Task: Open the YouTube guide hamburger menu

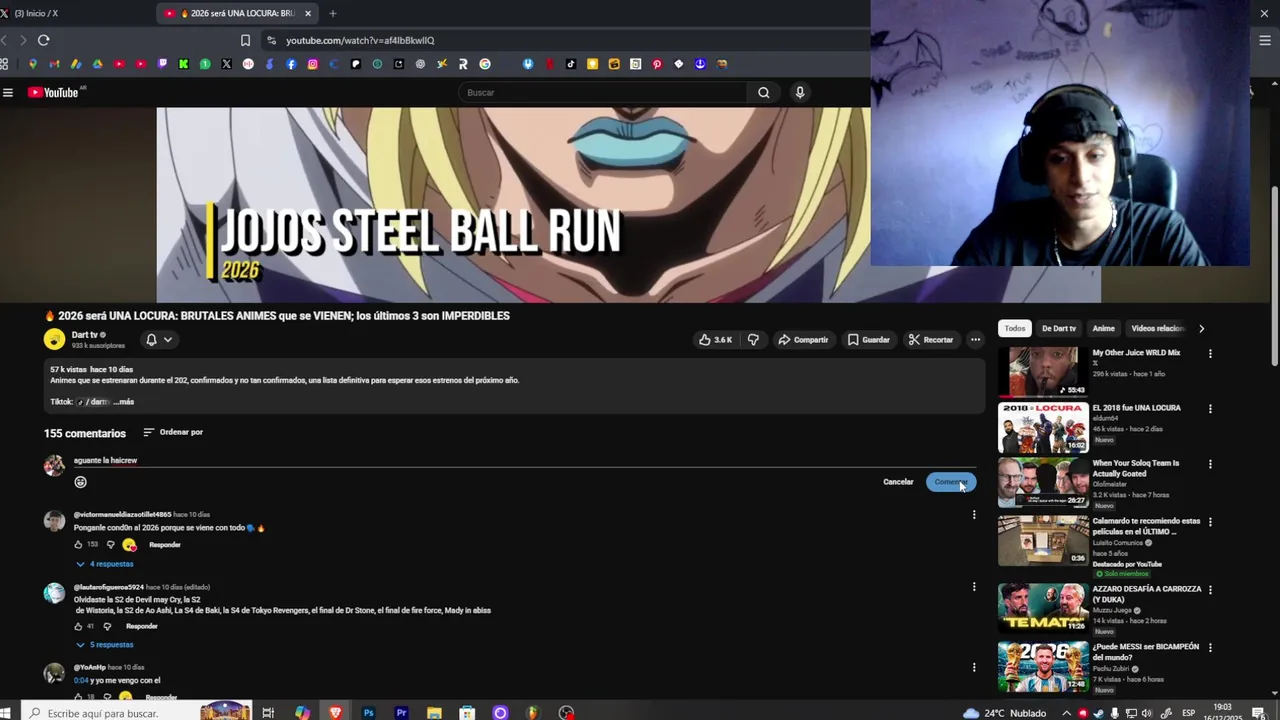Action: point(8,92)
